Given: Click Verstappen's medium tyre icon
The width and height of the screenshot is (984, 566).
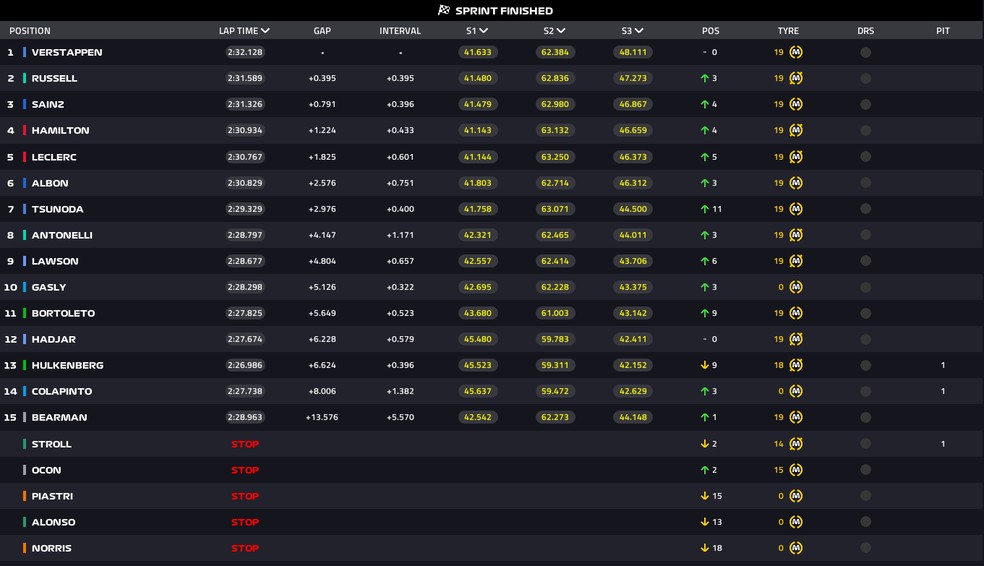Looking at the screenshot, I should [796, 52].
